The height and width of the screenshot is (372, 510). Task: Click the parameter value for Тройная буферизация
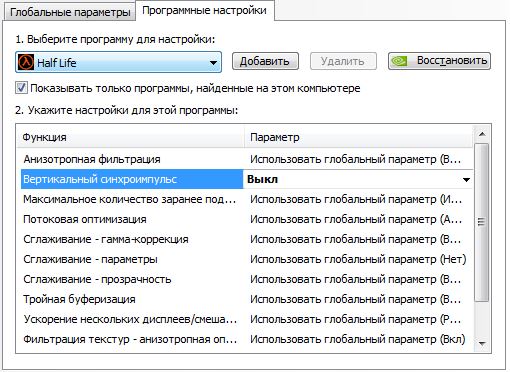(356, 299)
